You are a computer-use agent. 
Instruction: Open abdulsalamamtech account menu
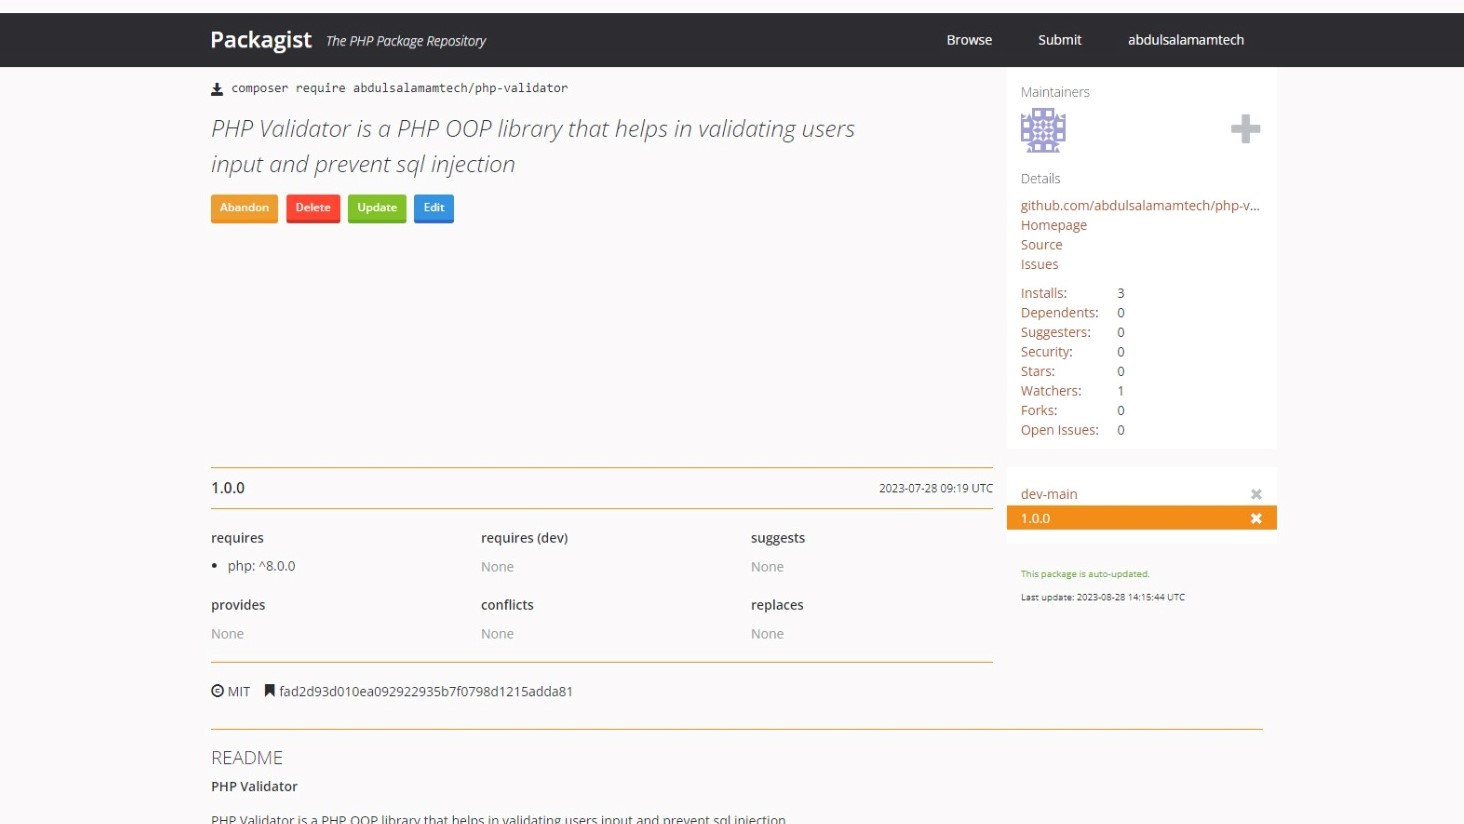coord(1186,40)
